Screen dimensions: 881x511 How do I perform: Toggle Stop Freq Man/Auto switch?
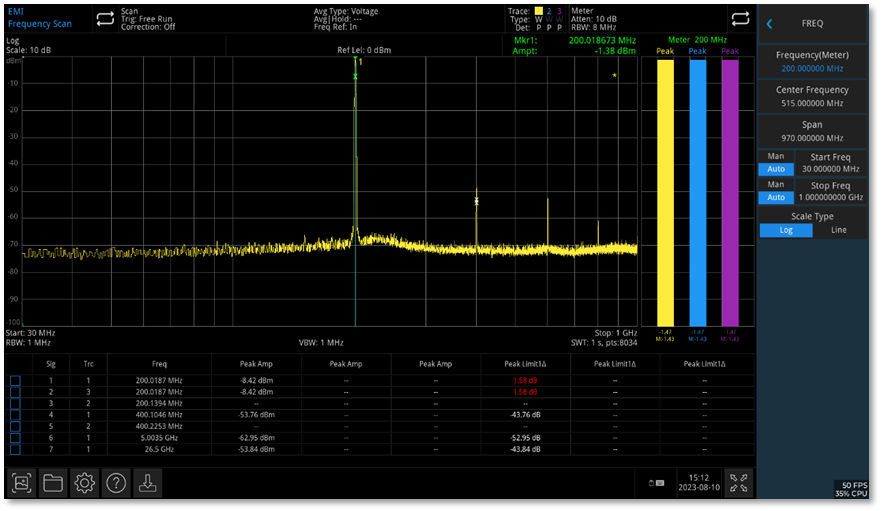[776, 191]
